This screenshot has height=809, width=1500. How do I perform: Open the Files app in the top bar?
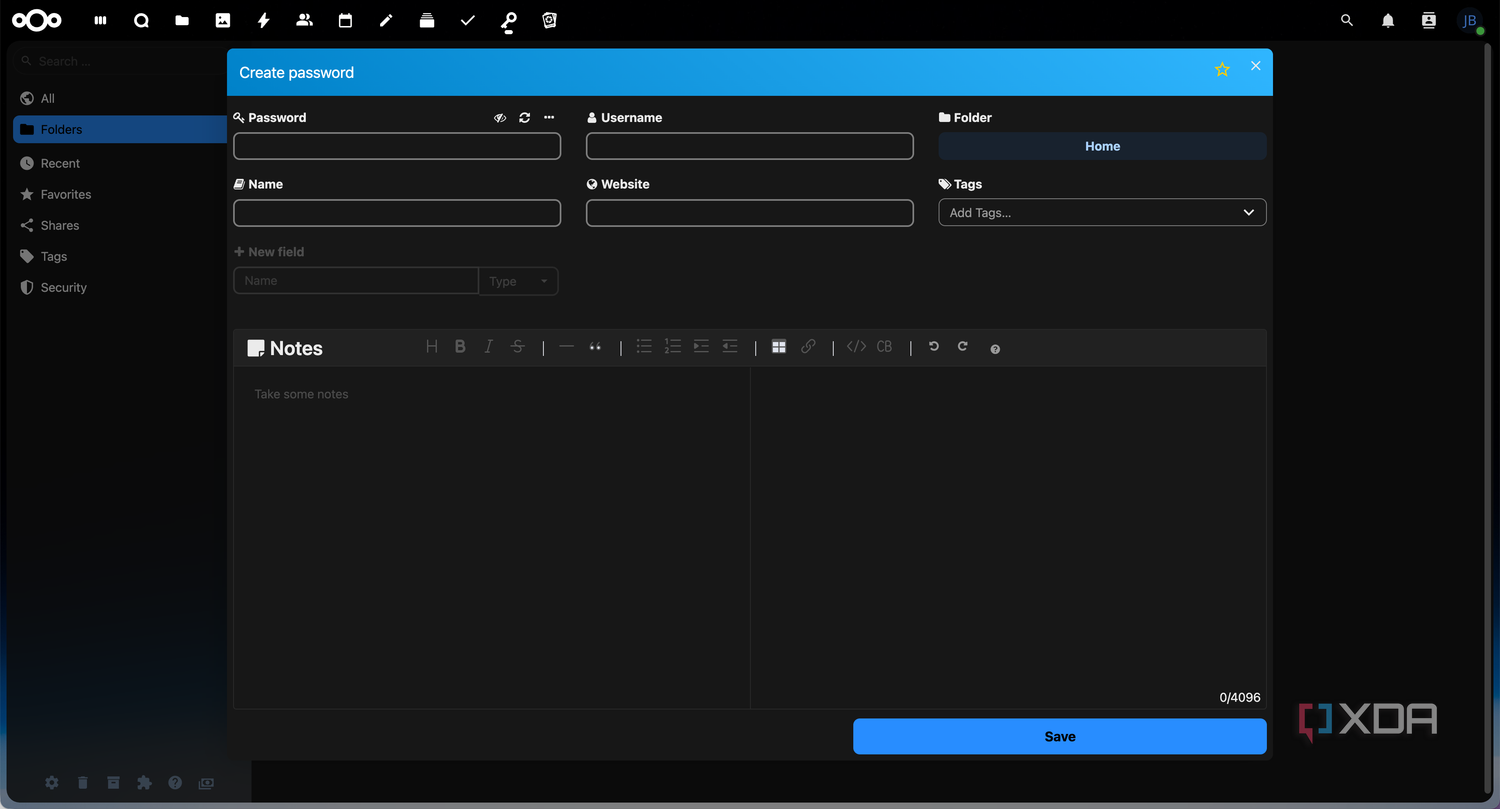[182, 20]
